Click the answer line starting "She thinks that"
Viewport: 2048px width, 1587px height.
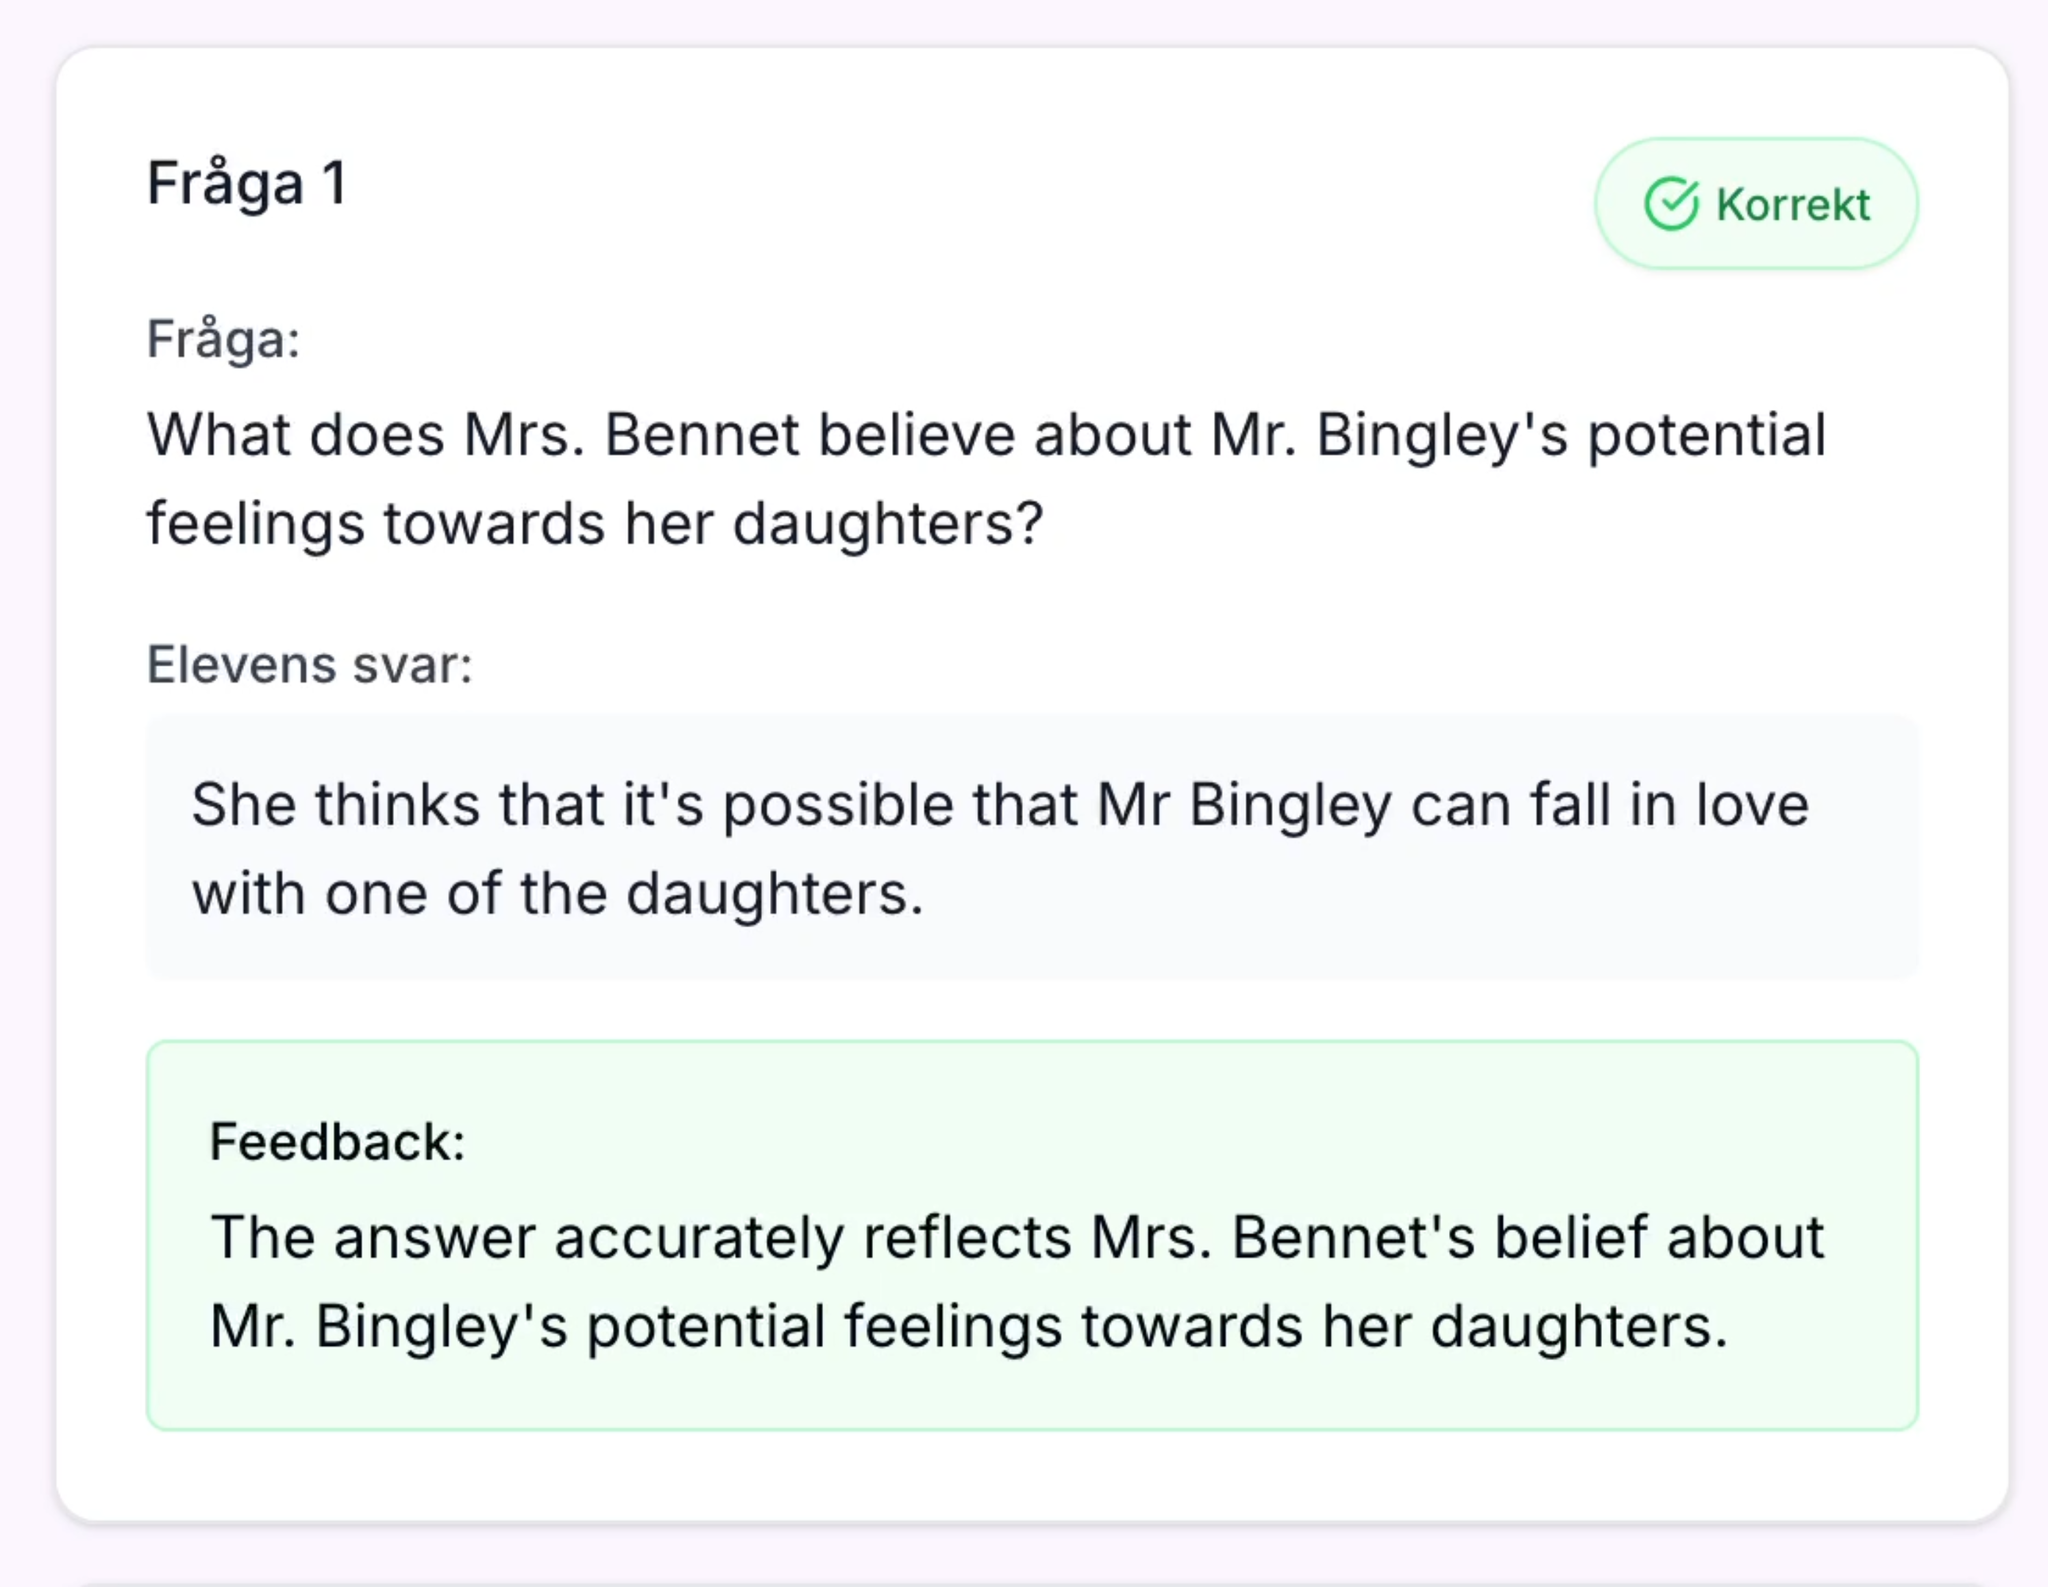pos(1000,805)
